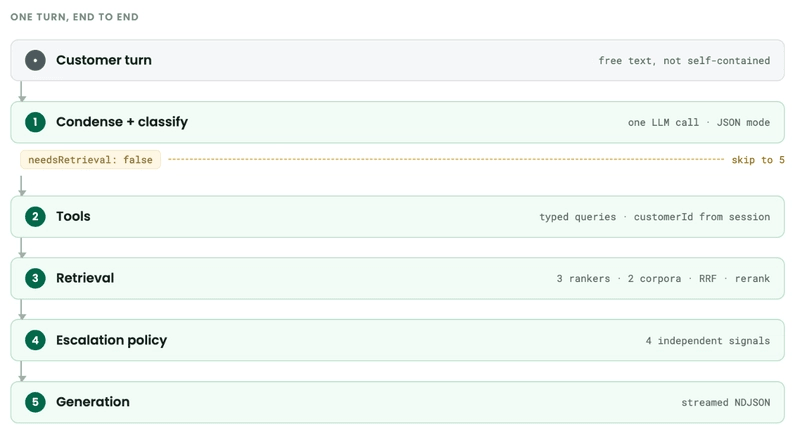800x431 pixels.
Task: Click the step 3 circle badge
Action: [x=35, y=278]
